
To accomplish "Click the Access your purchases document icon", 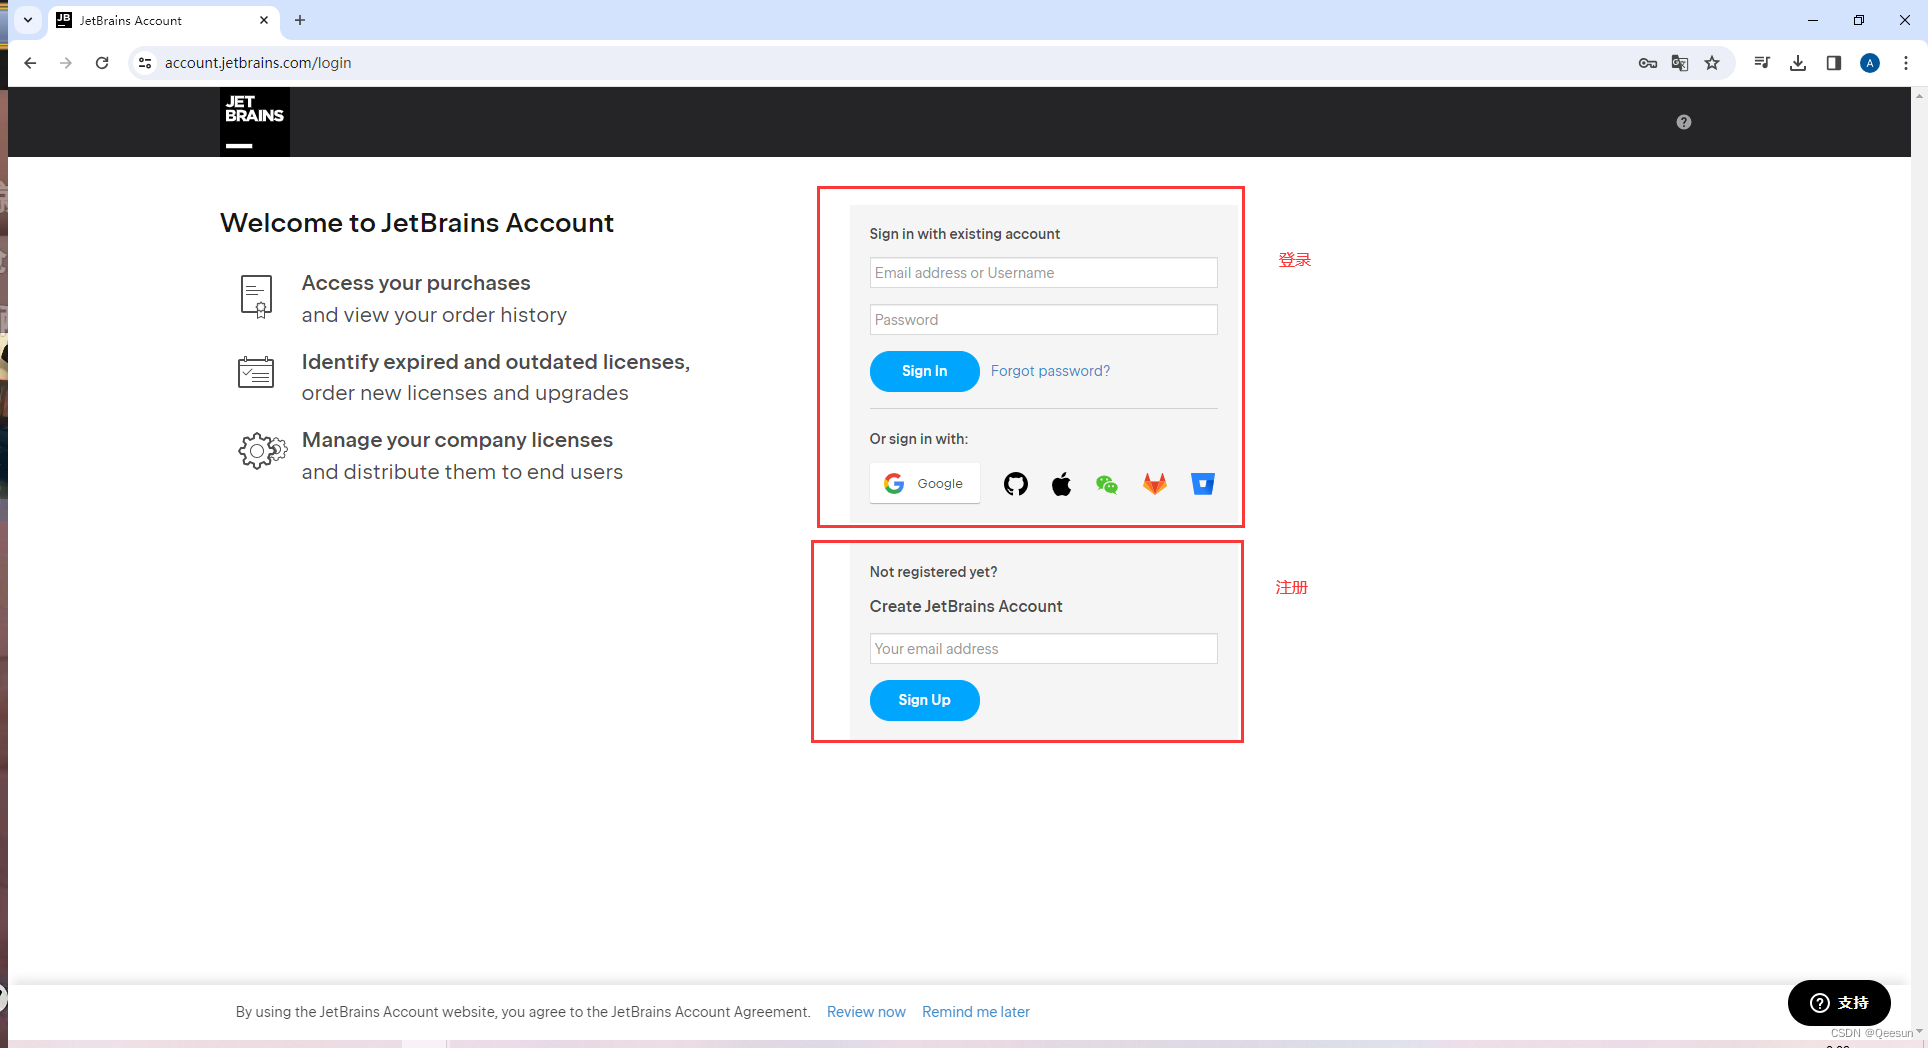I will pos(257,297).
